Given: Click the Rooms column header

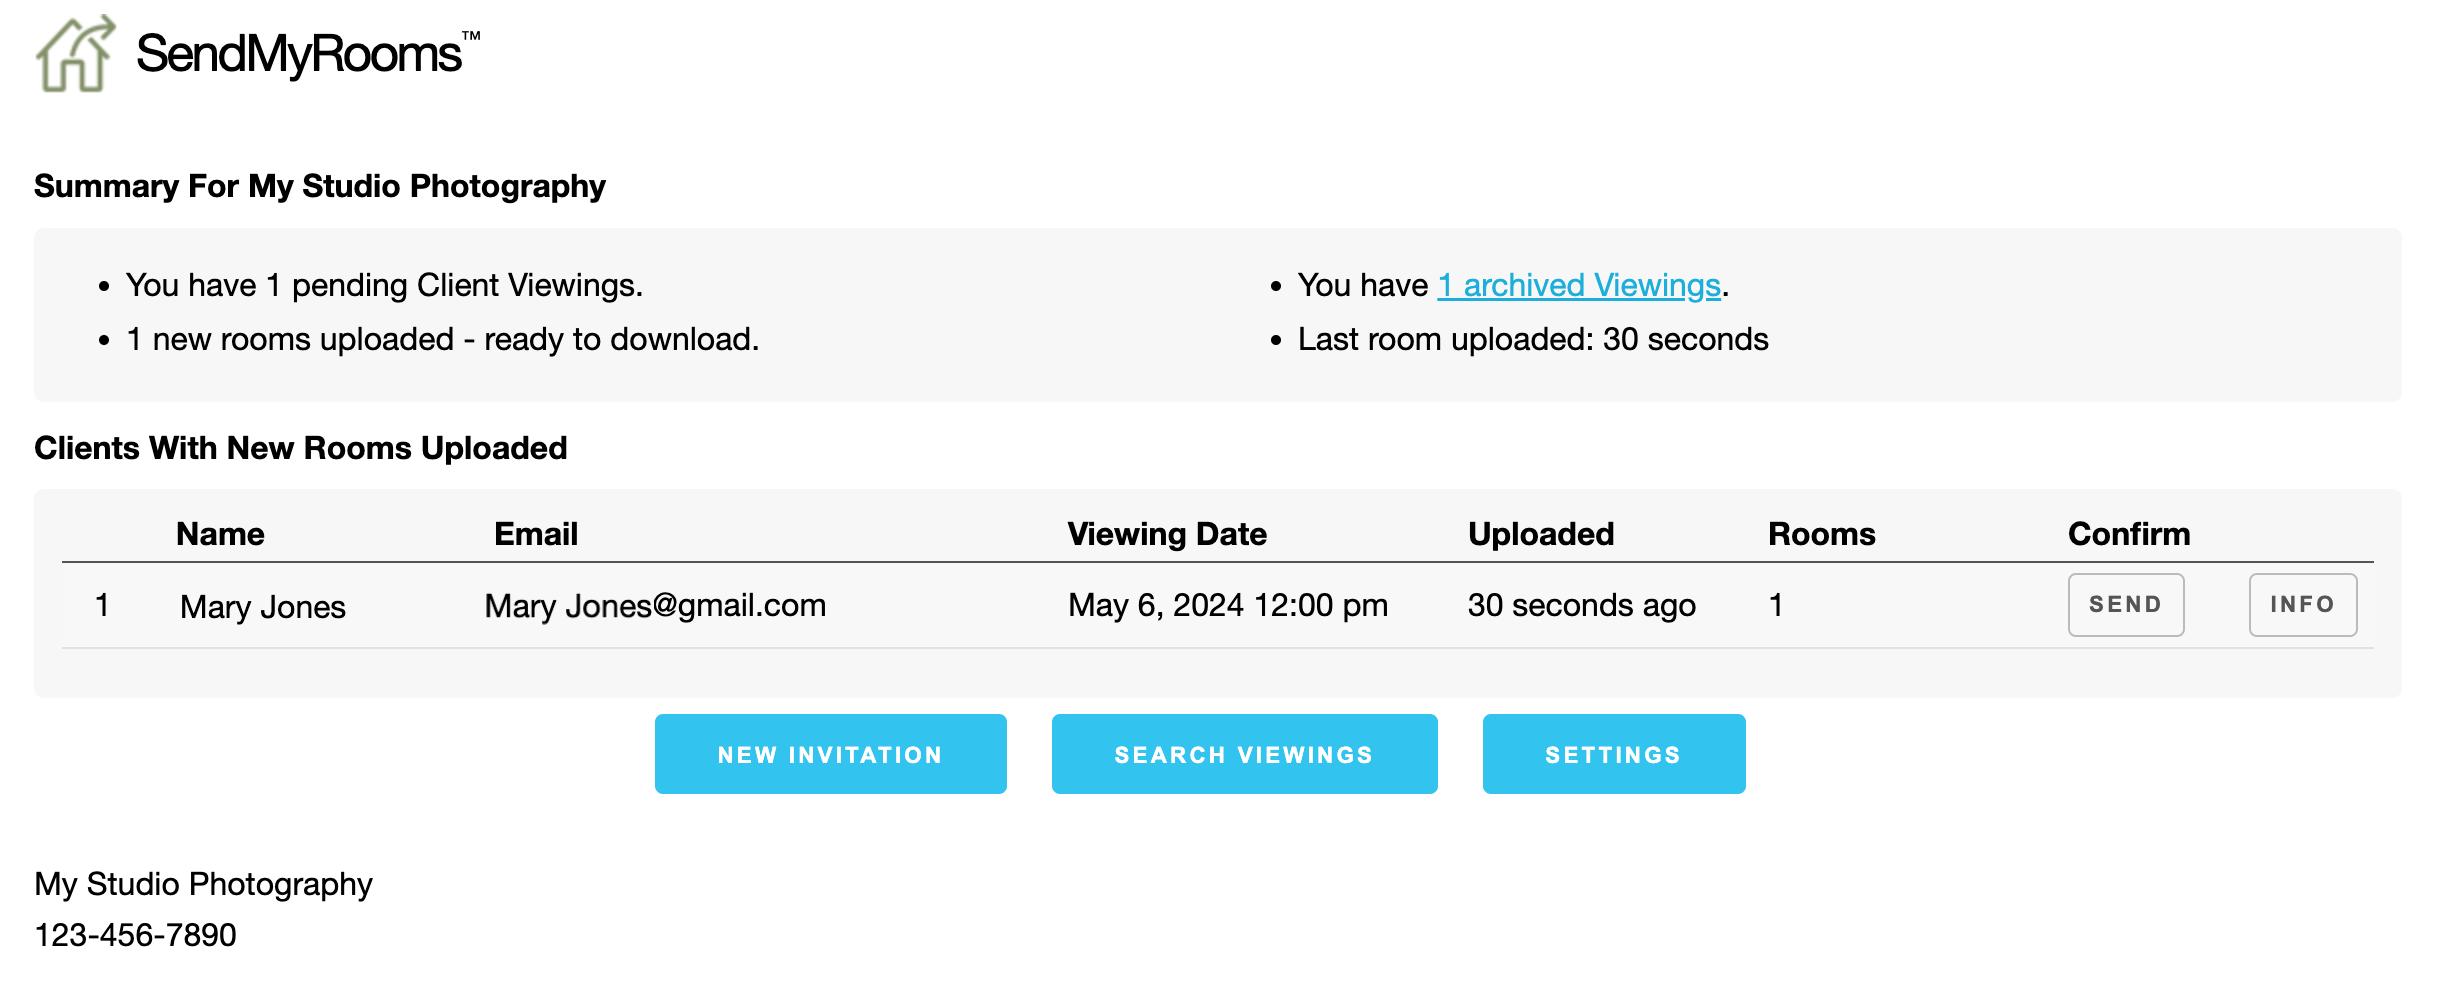Looking at the screenshot, I should pos(1821,534).
